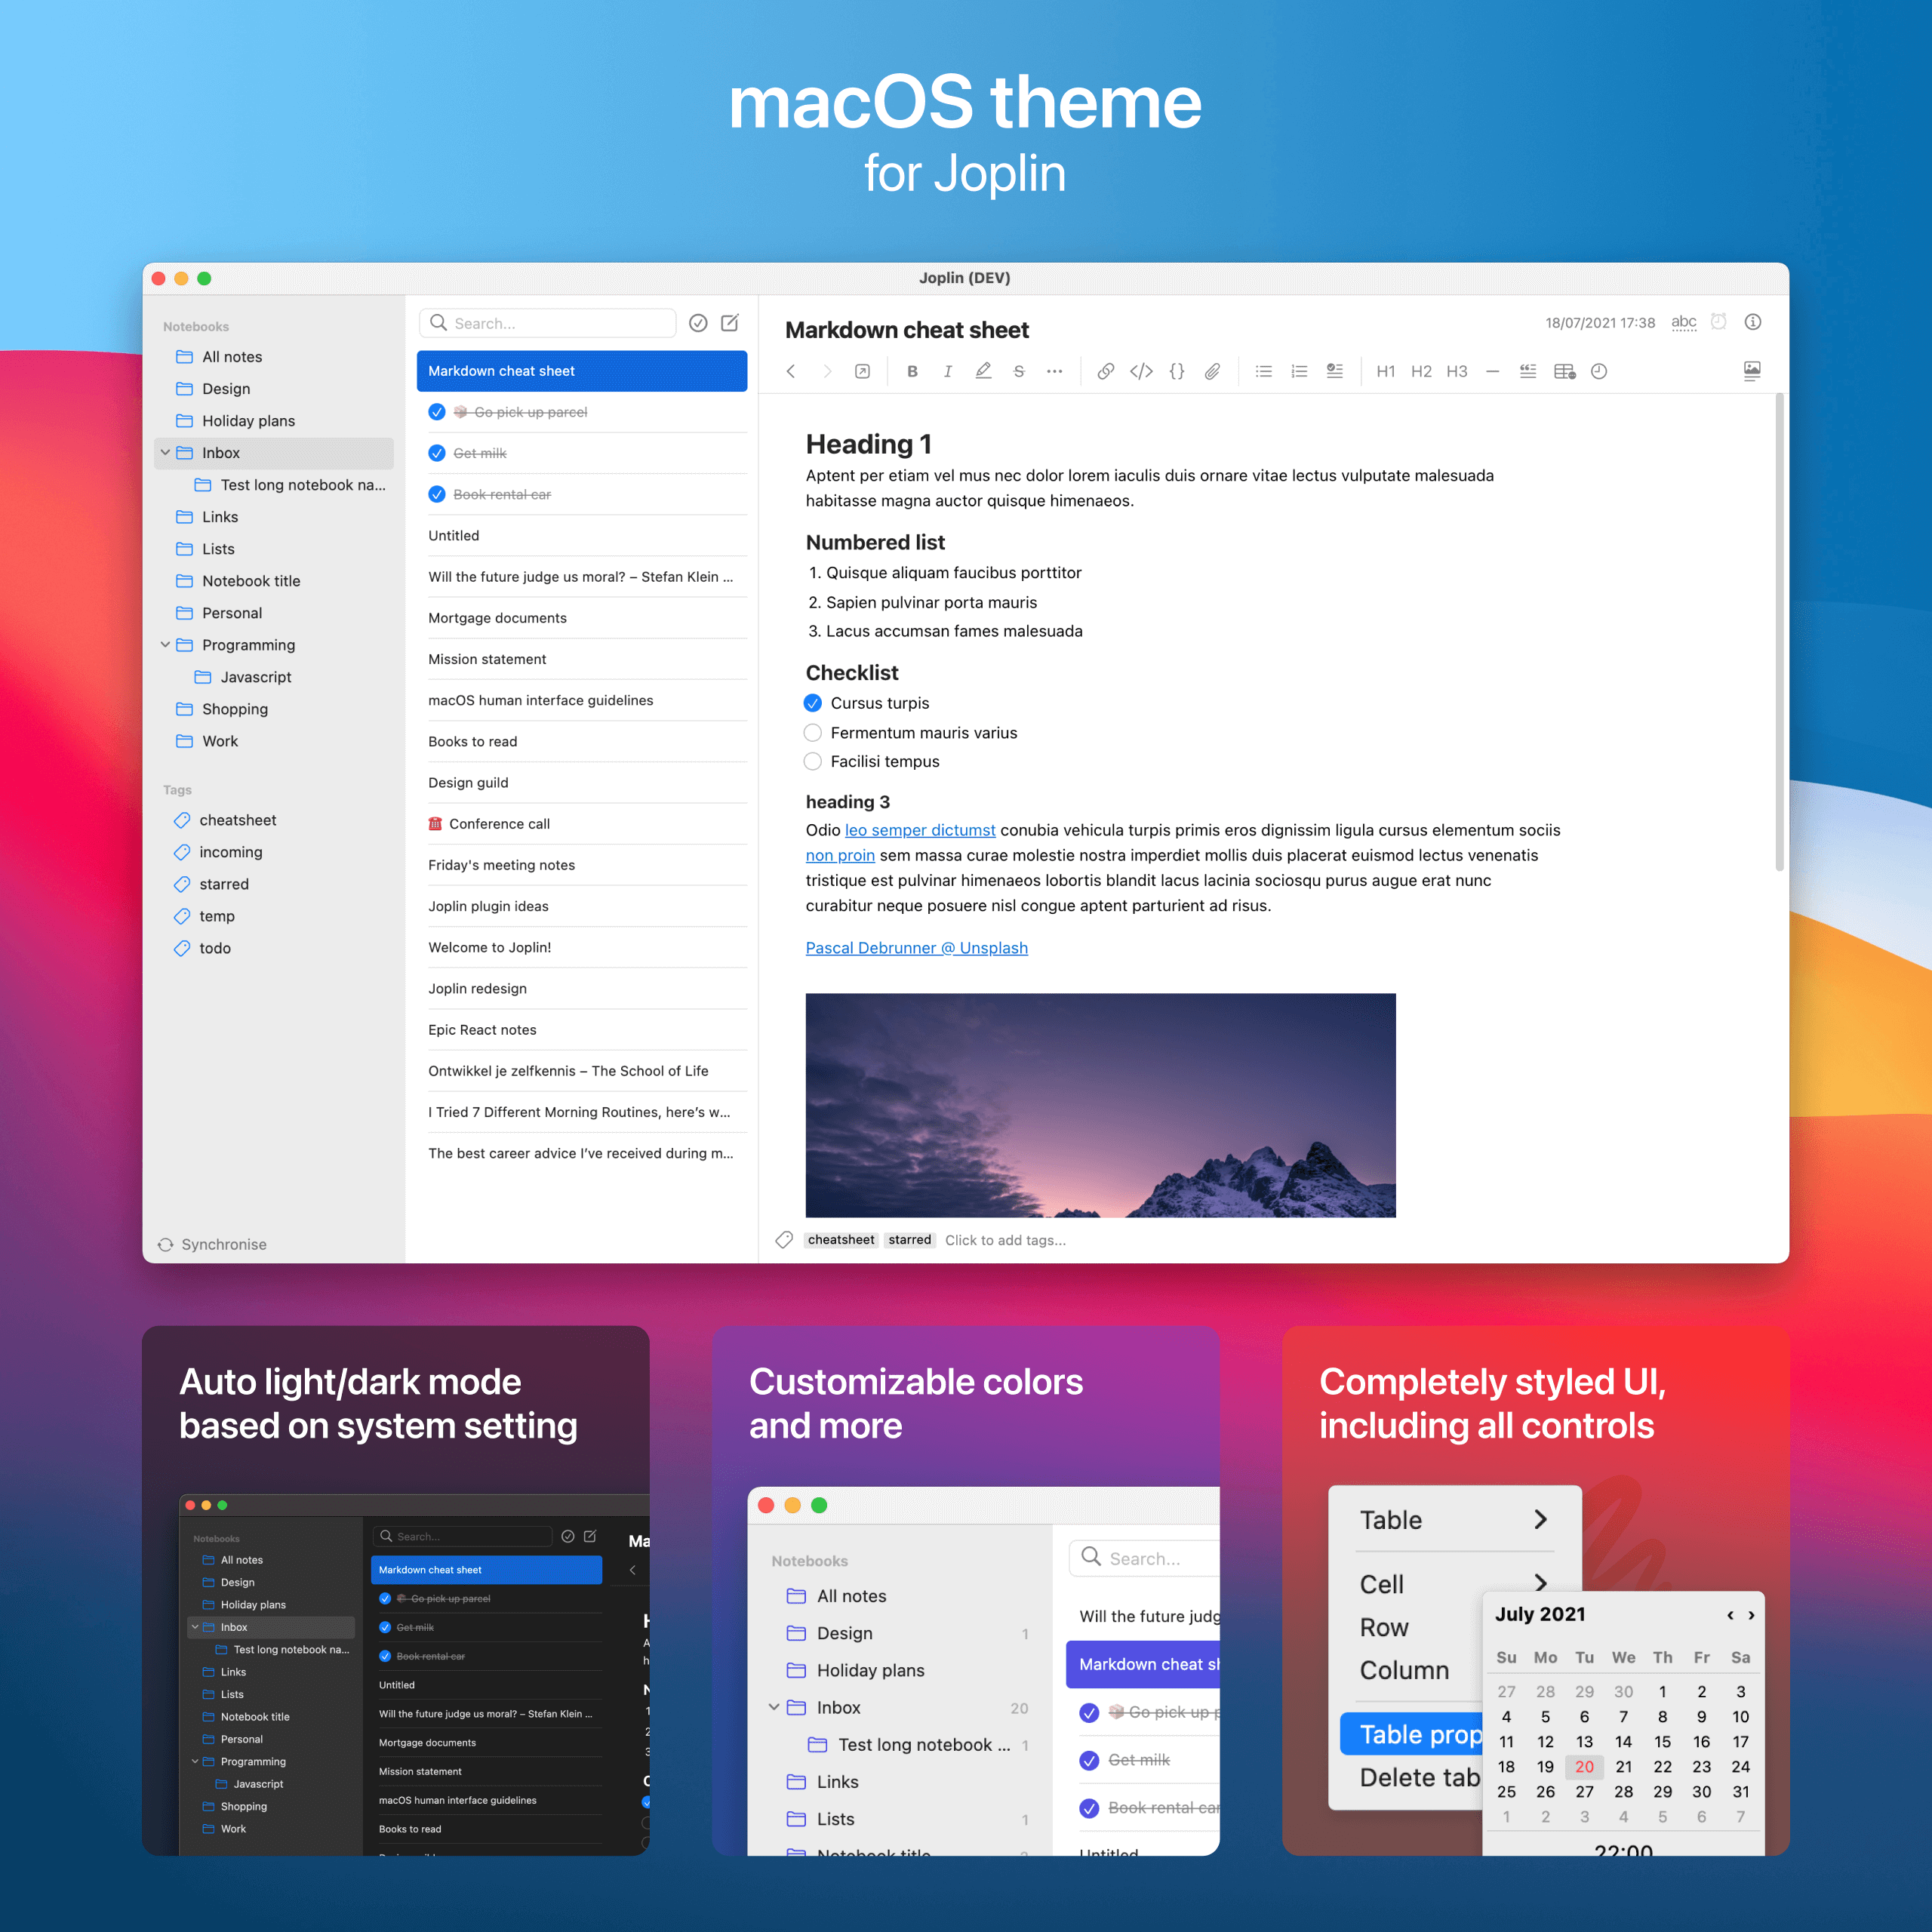Apply highlight marker formatting
Screen dimensions: 1932x1932
point(983,371)
